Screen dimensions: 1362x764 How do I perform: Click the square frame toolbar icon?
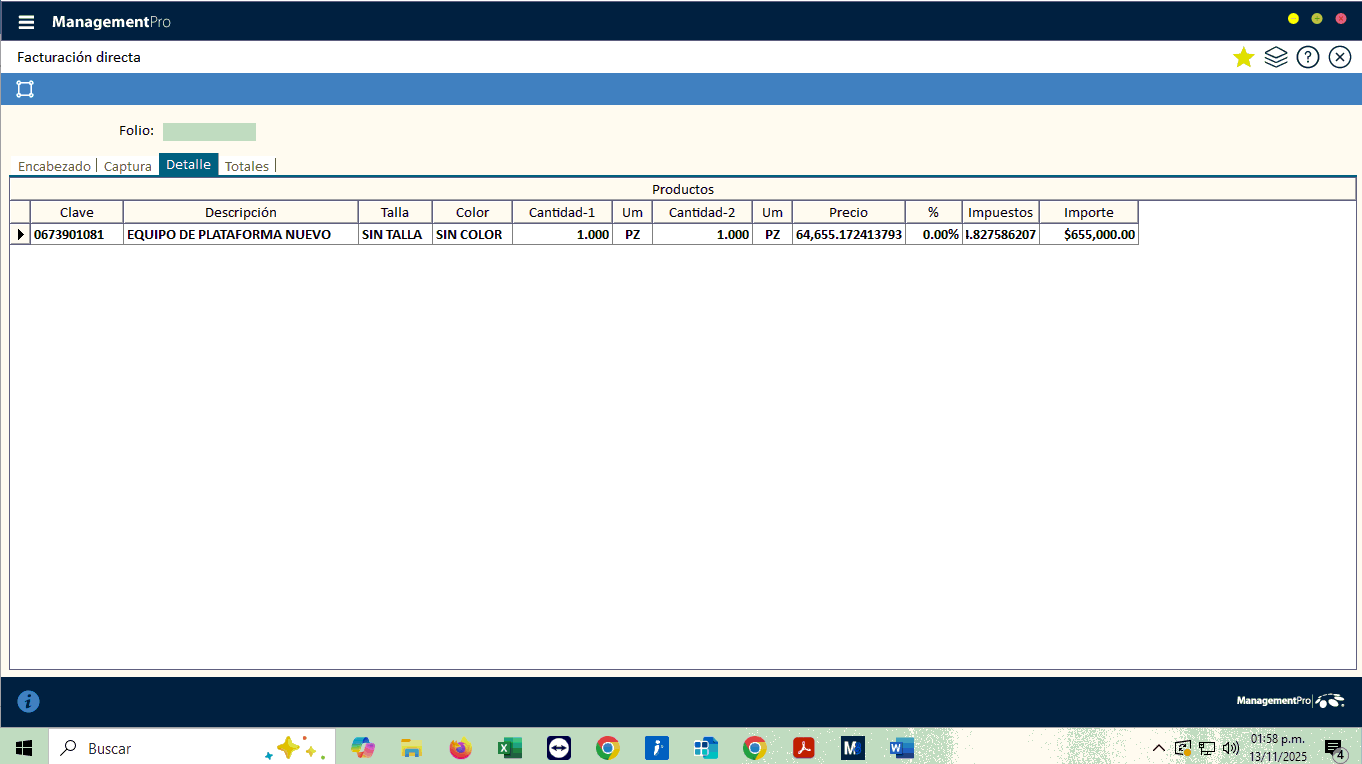click(x=25, y=89)
